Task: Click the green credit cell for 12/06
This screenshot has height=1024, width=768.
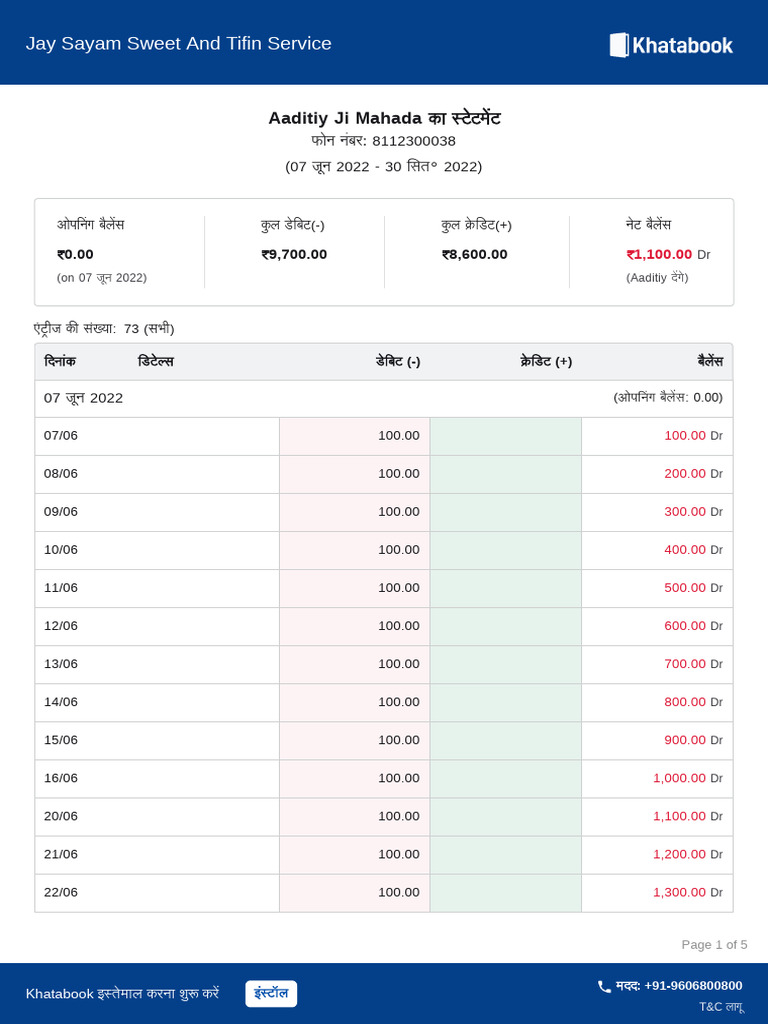Action: click(x=506, y=626)
